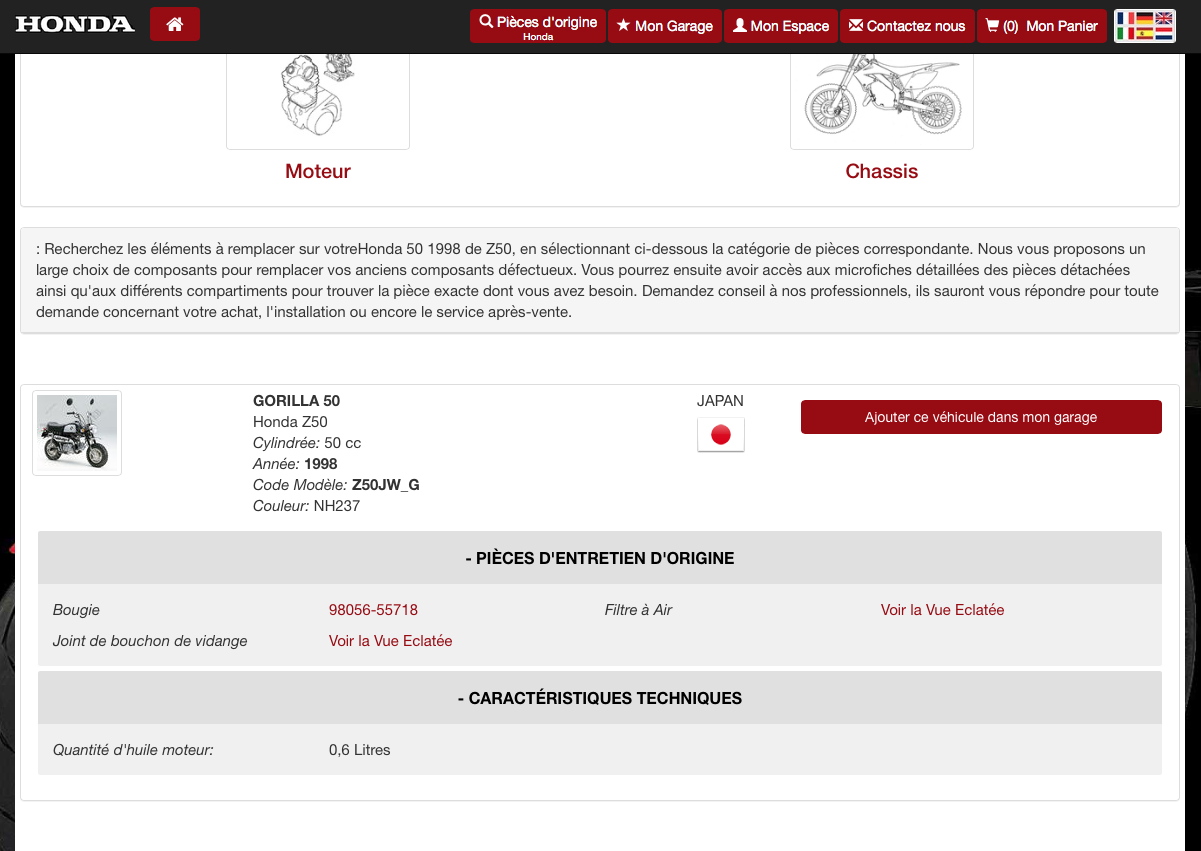Click the Joint de bouchon de vidange label
1201x851 pixels.
pos(150,641)
